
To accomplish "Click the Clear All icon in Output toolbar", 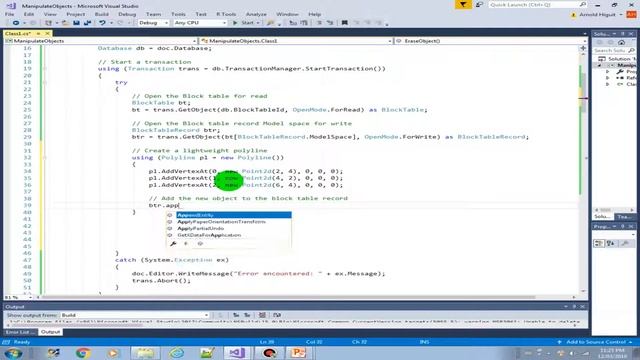I will pos(262,315).
